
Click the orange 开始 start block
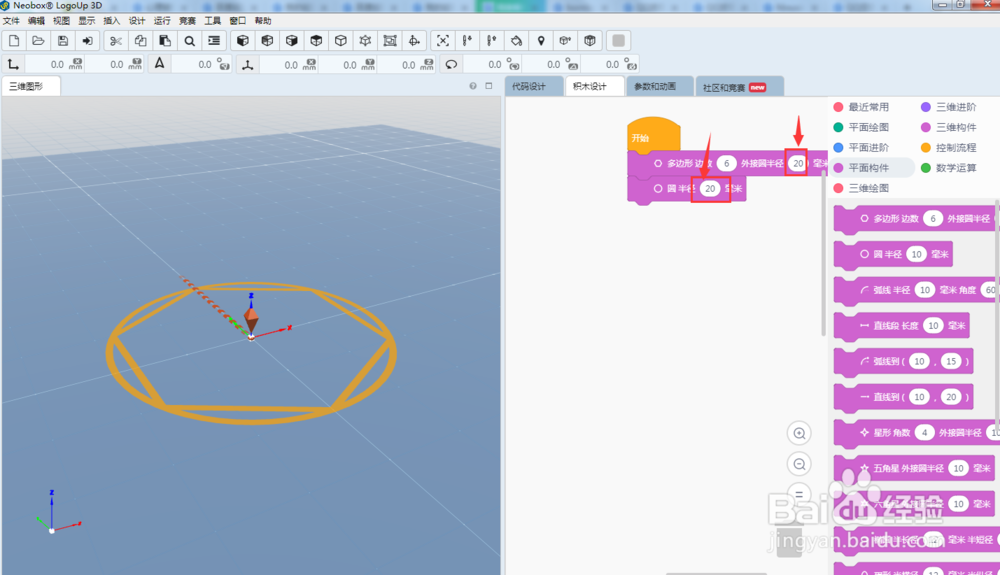(x=654, y=135)
